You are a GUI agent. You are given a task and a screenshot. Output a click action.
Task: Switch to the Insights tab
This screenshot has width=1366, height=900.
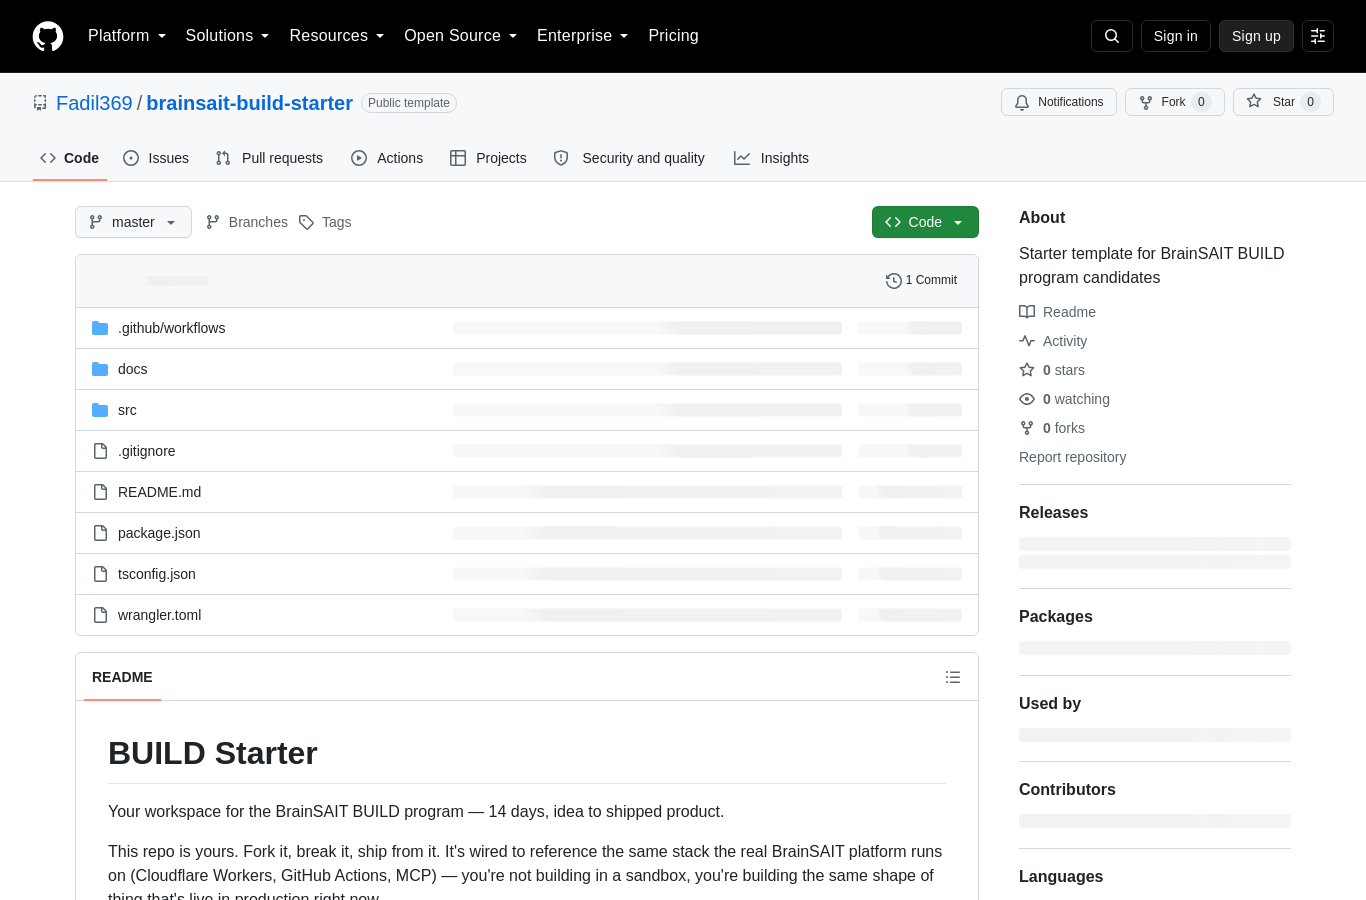(x=771, y=158)
